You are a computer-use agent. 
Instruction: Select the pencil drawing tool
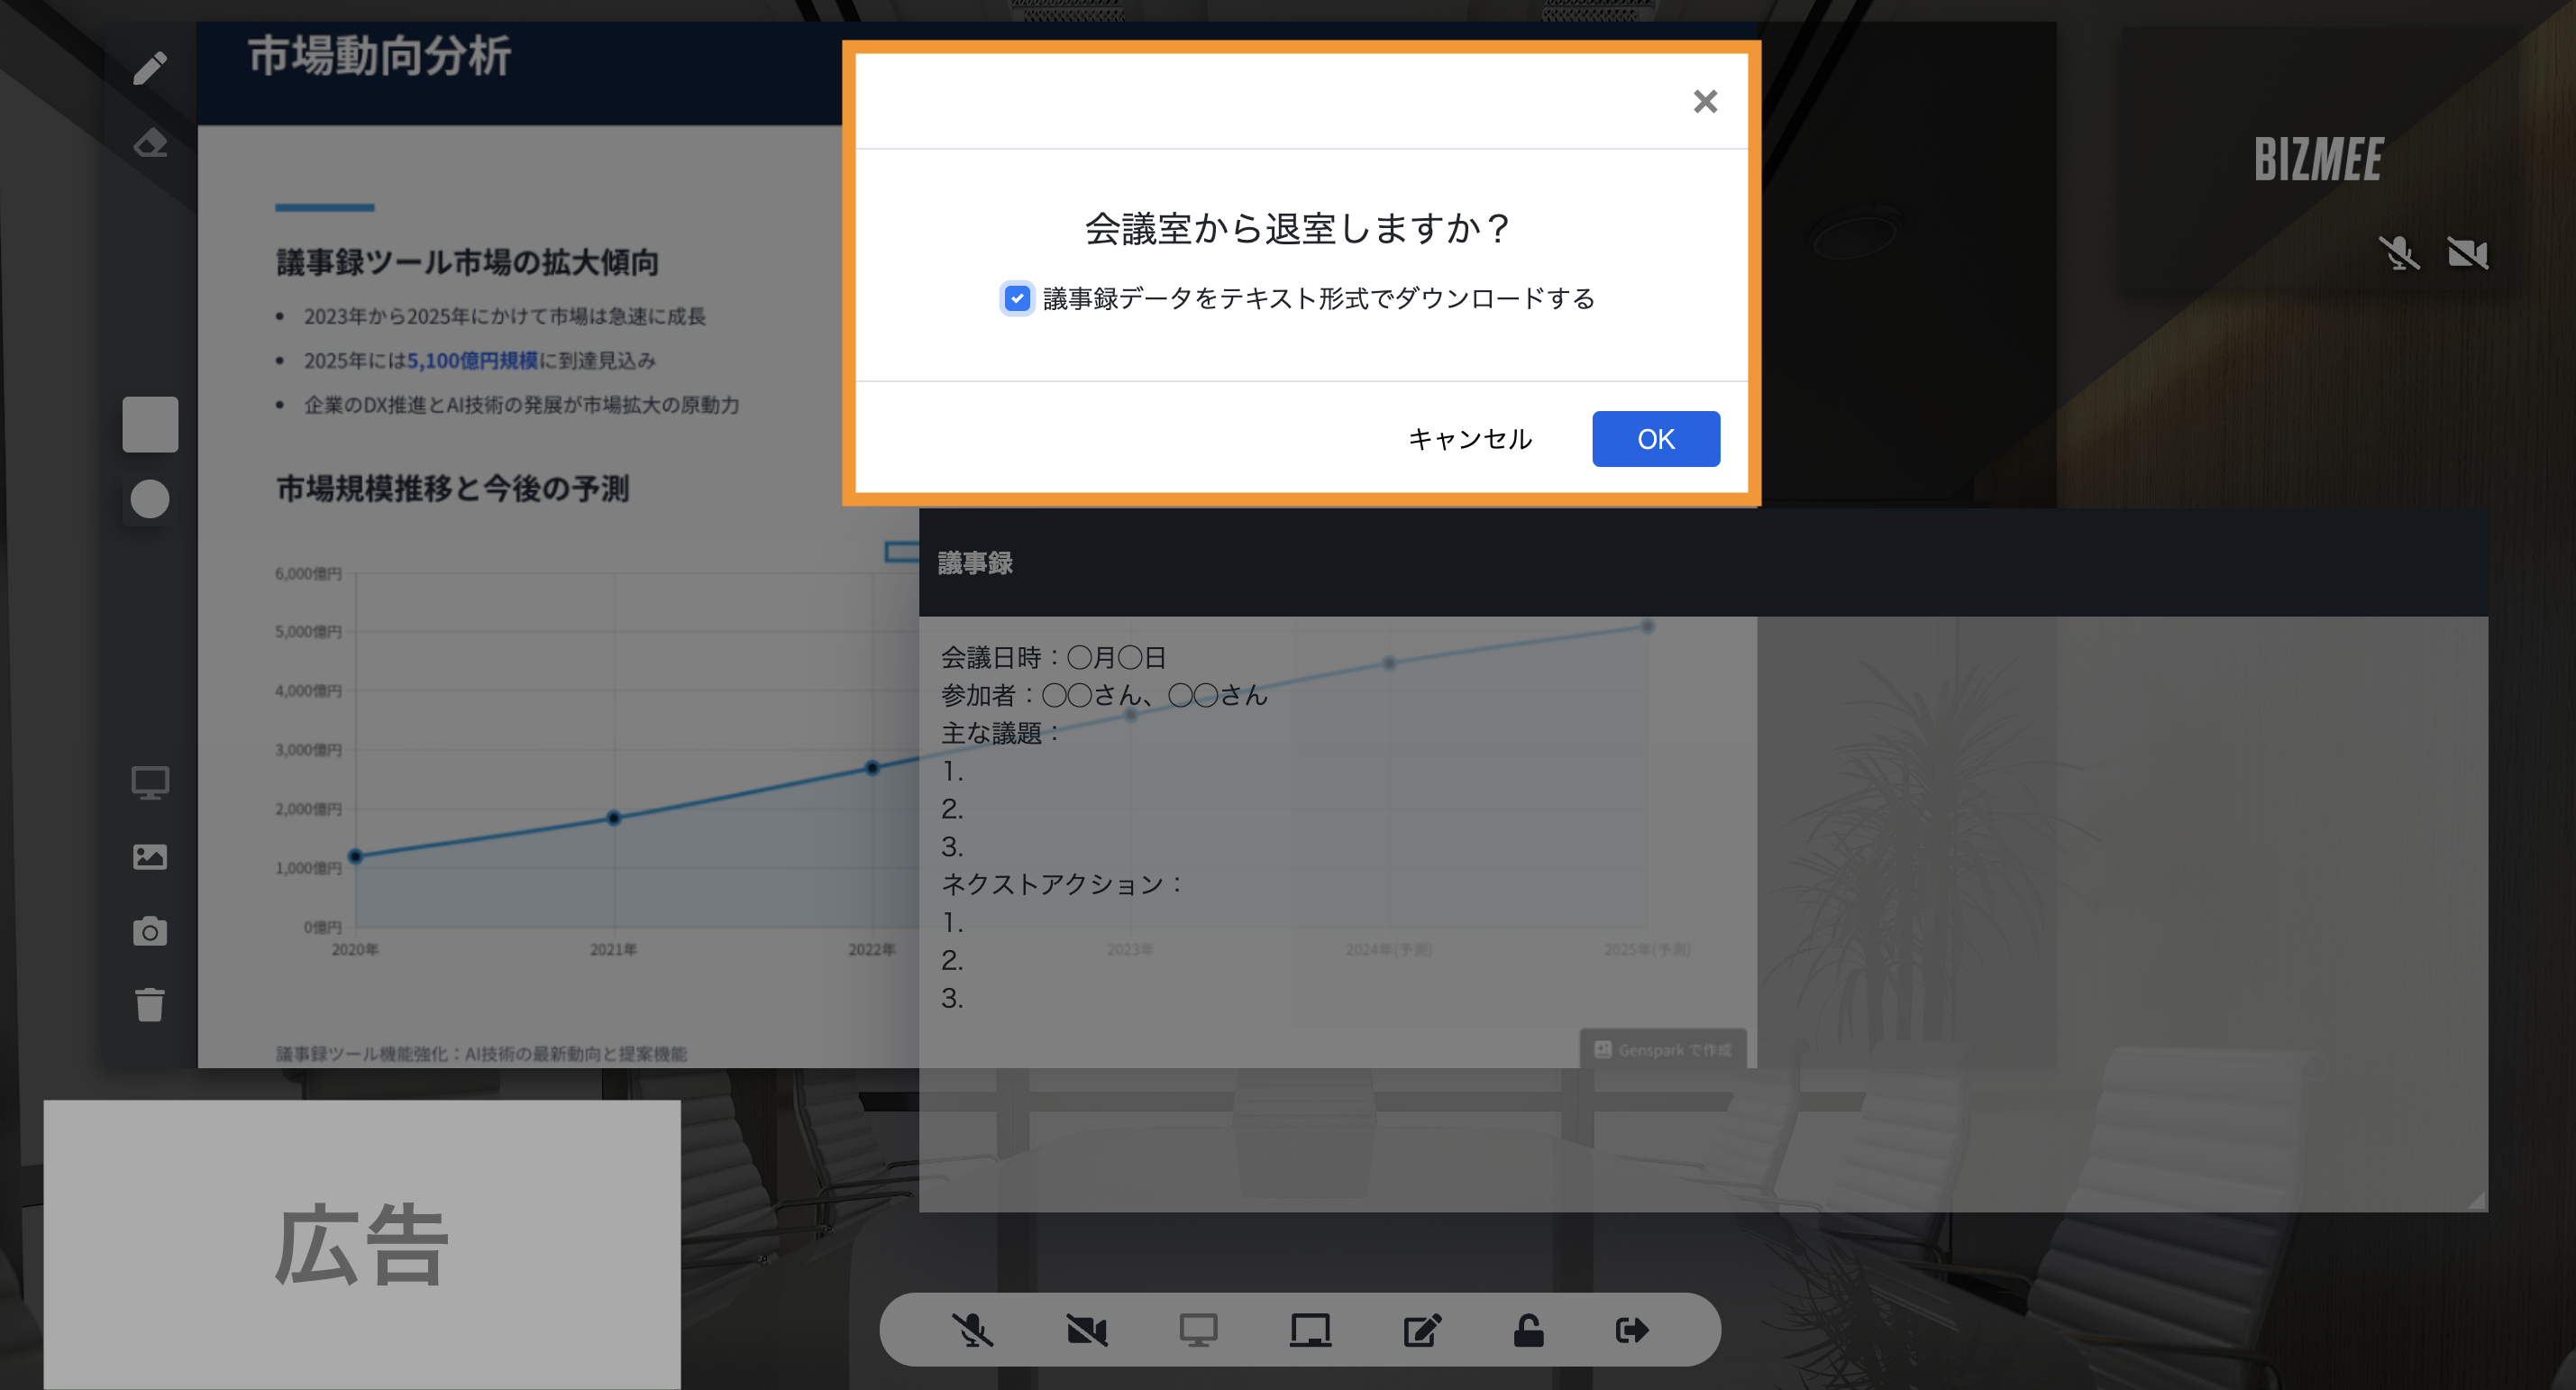pos(149,67)
